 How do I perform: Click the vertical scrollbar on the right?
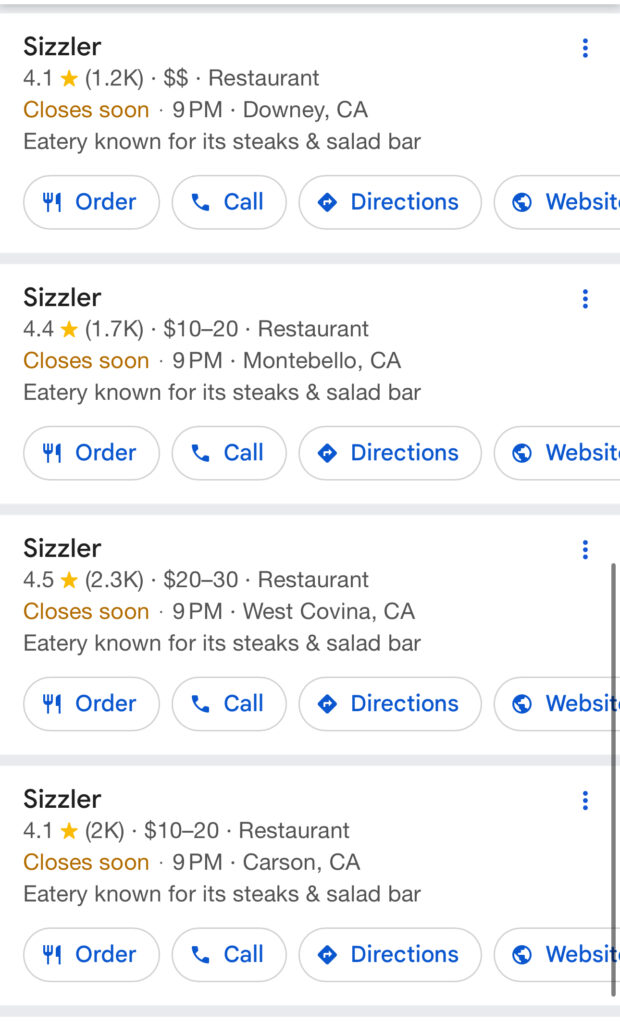click(x=613, y=780)
